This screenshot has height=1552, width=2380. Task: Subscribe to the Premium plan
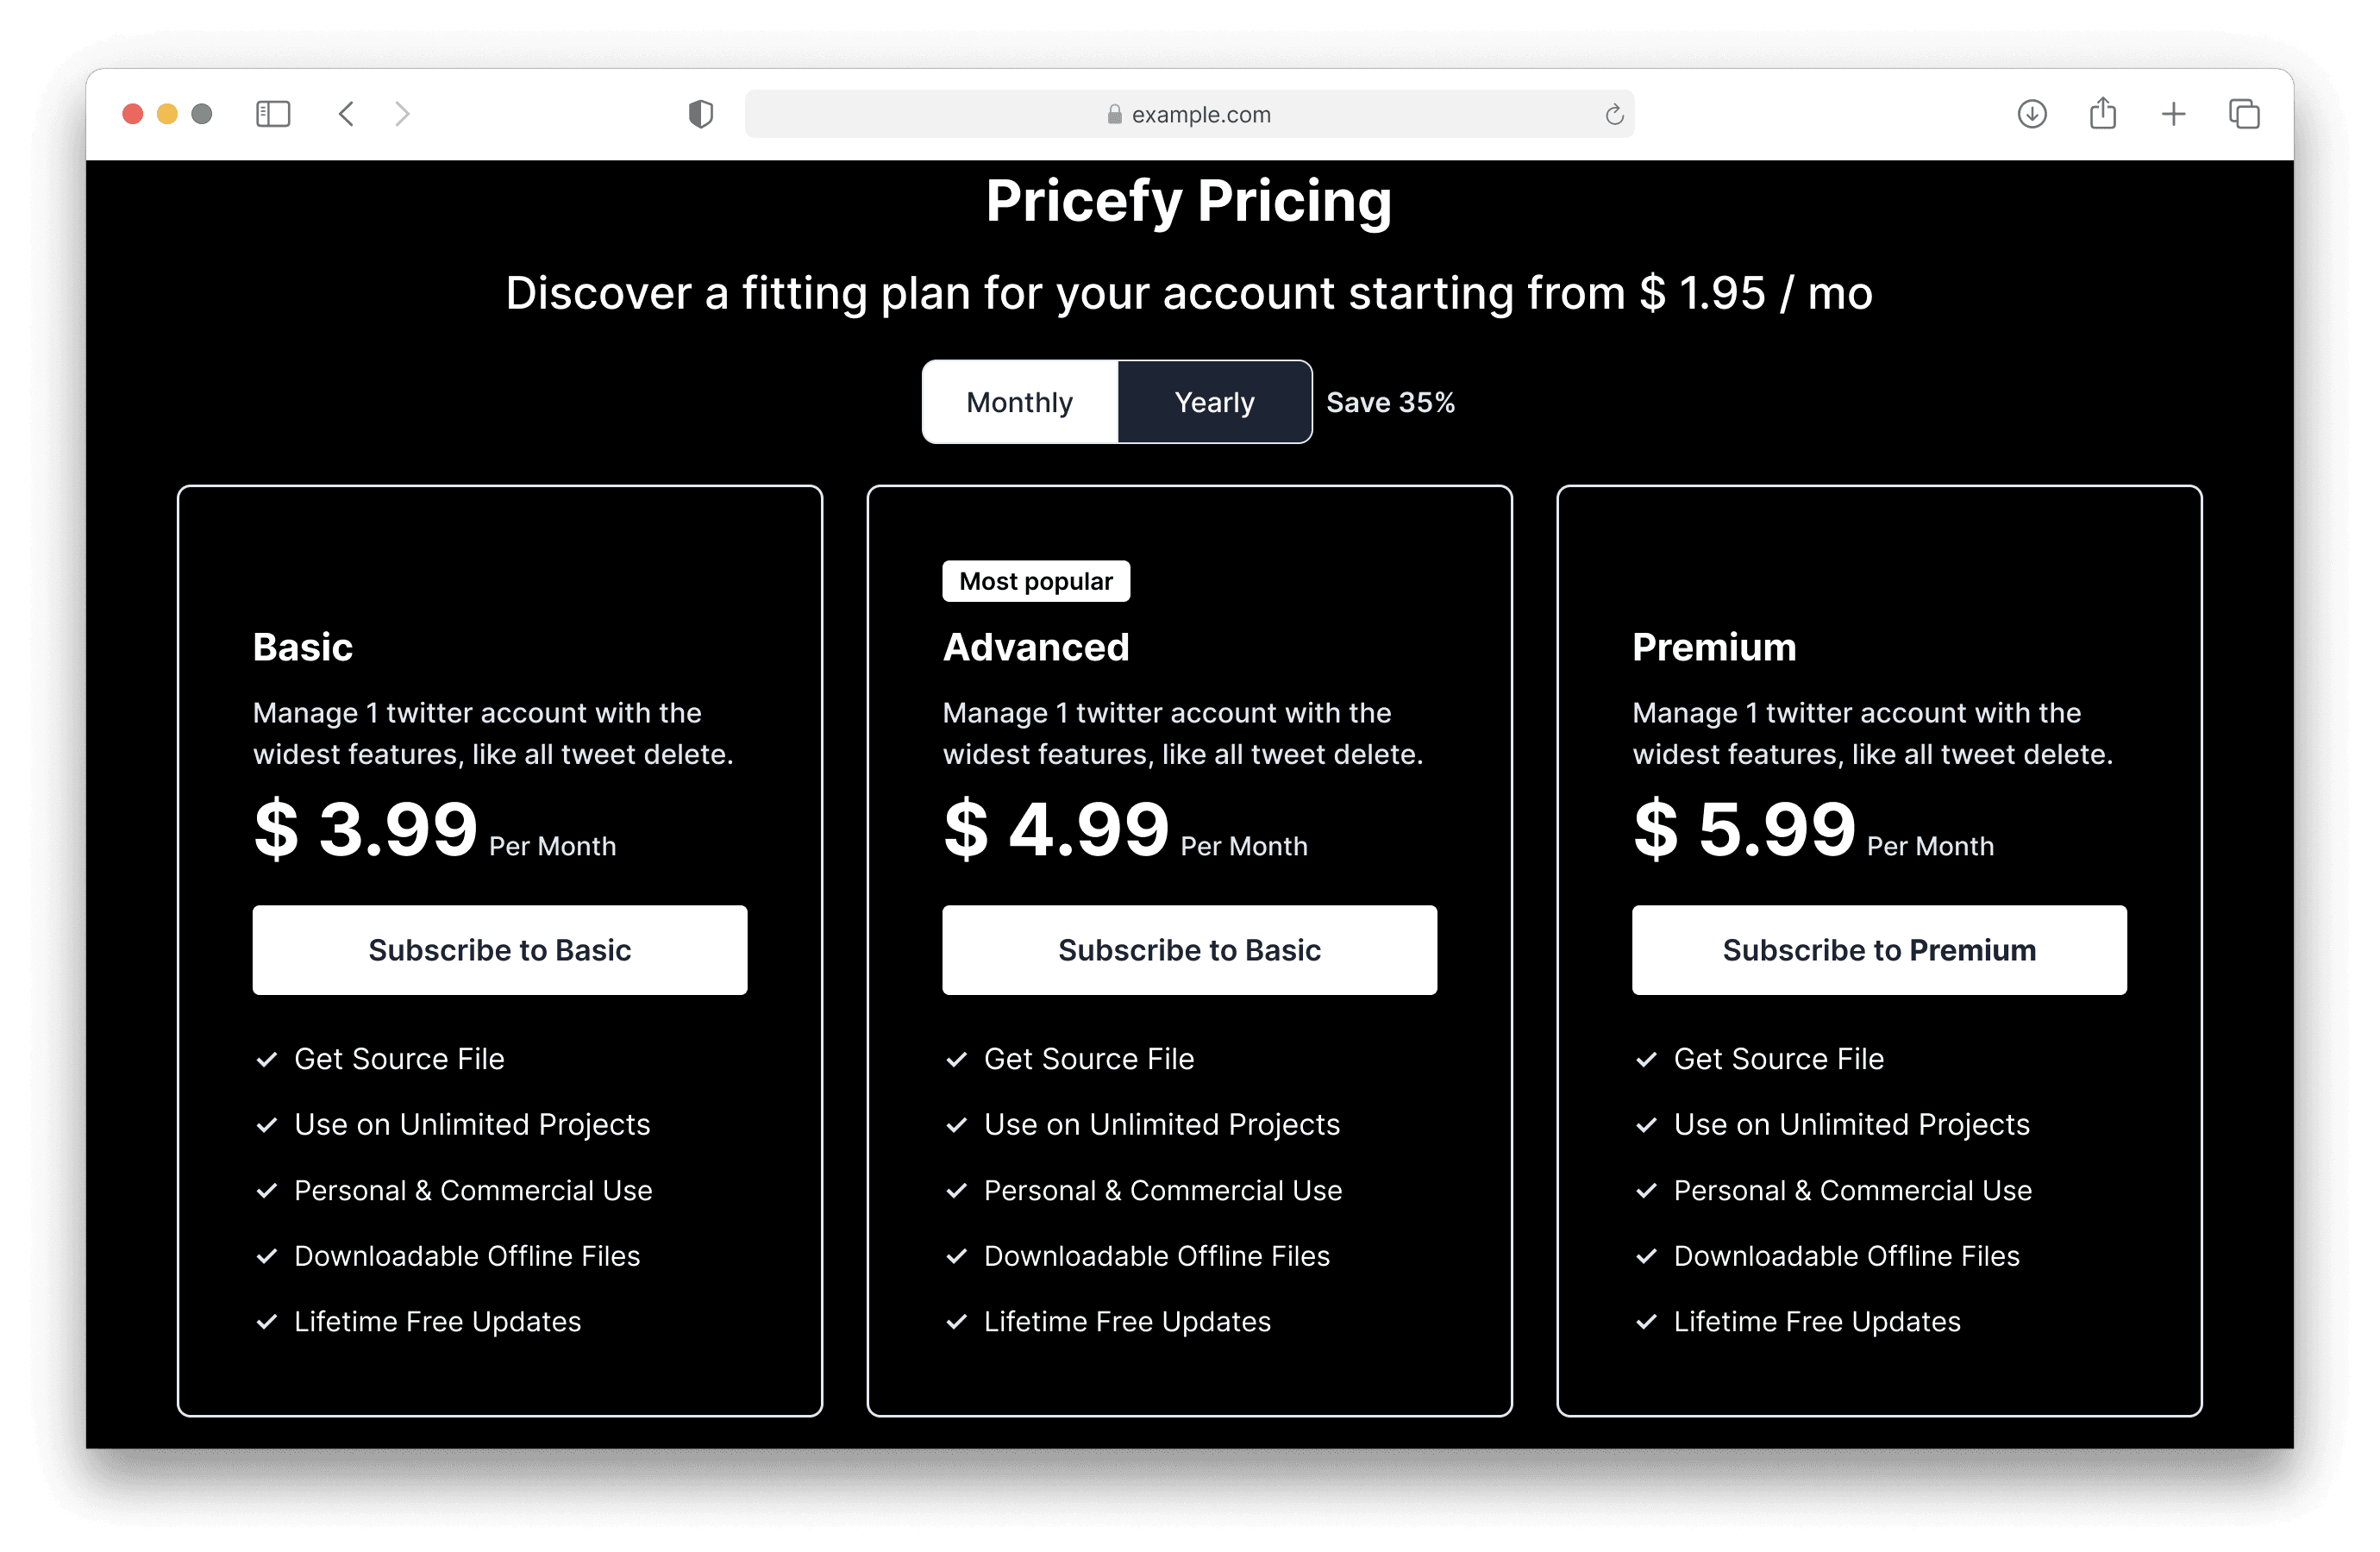coord(1878,950)
